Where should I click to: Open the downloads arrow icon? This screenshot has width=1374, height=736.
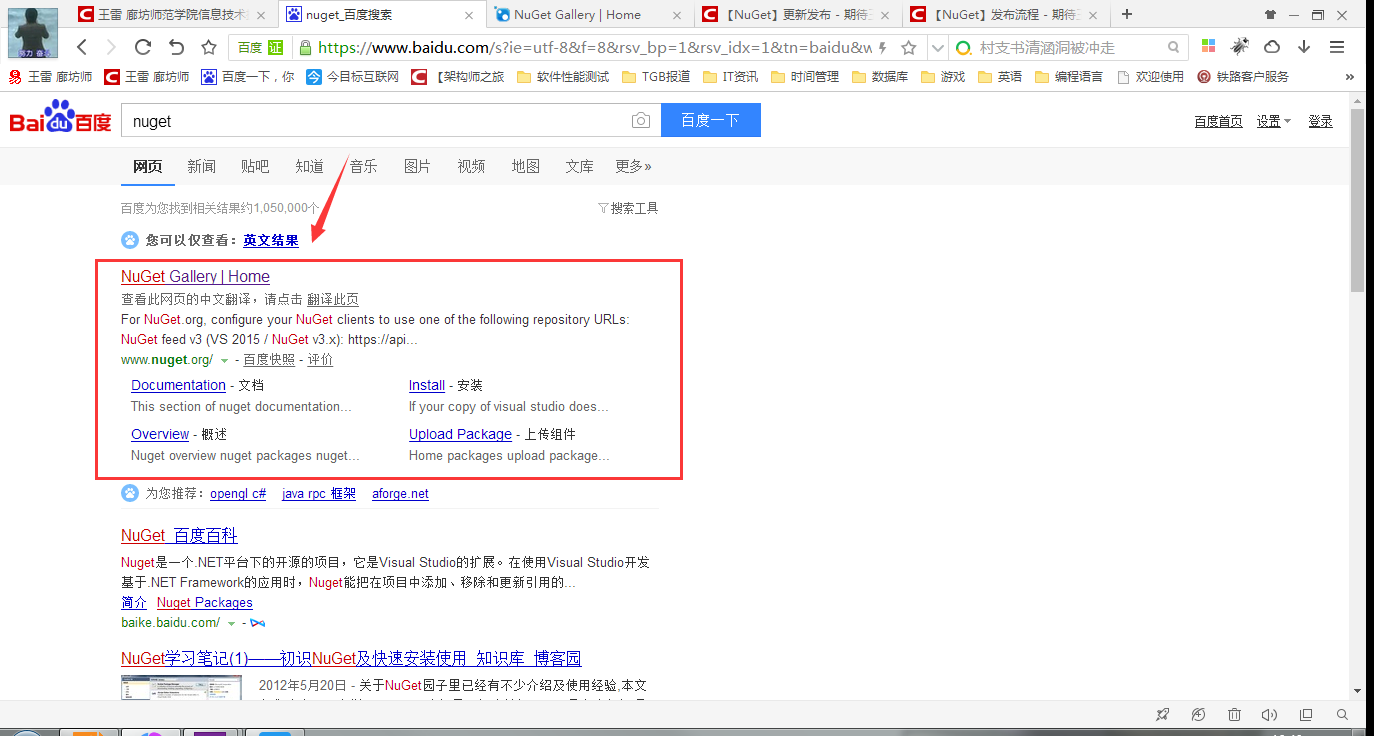click(1304, 47)
